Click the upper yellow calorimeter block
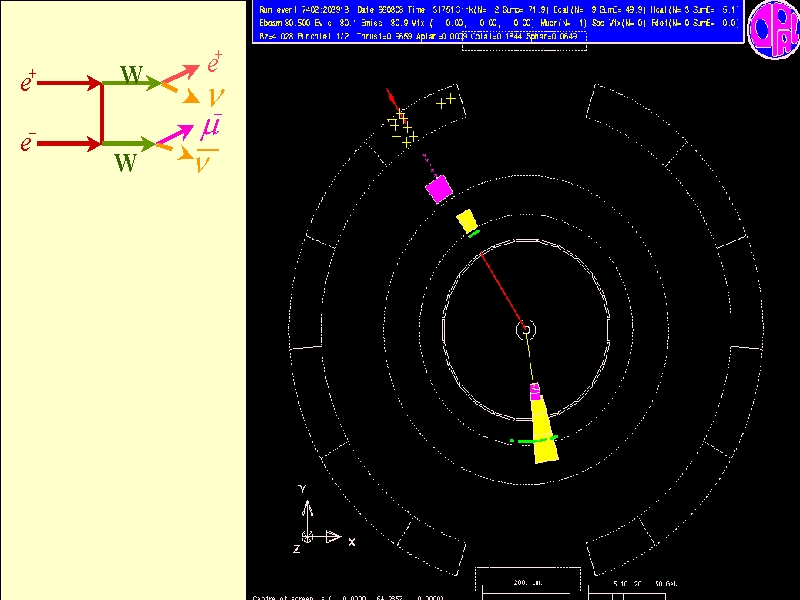The image size is (800, 600). [x=466, y=222]
